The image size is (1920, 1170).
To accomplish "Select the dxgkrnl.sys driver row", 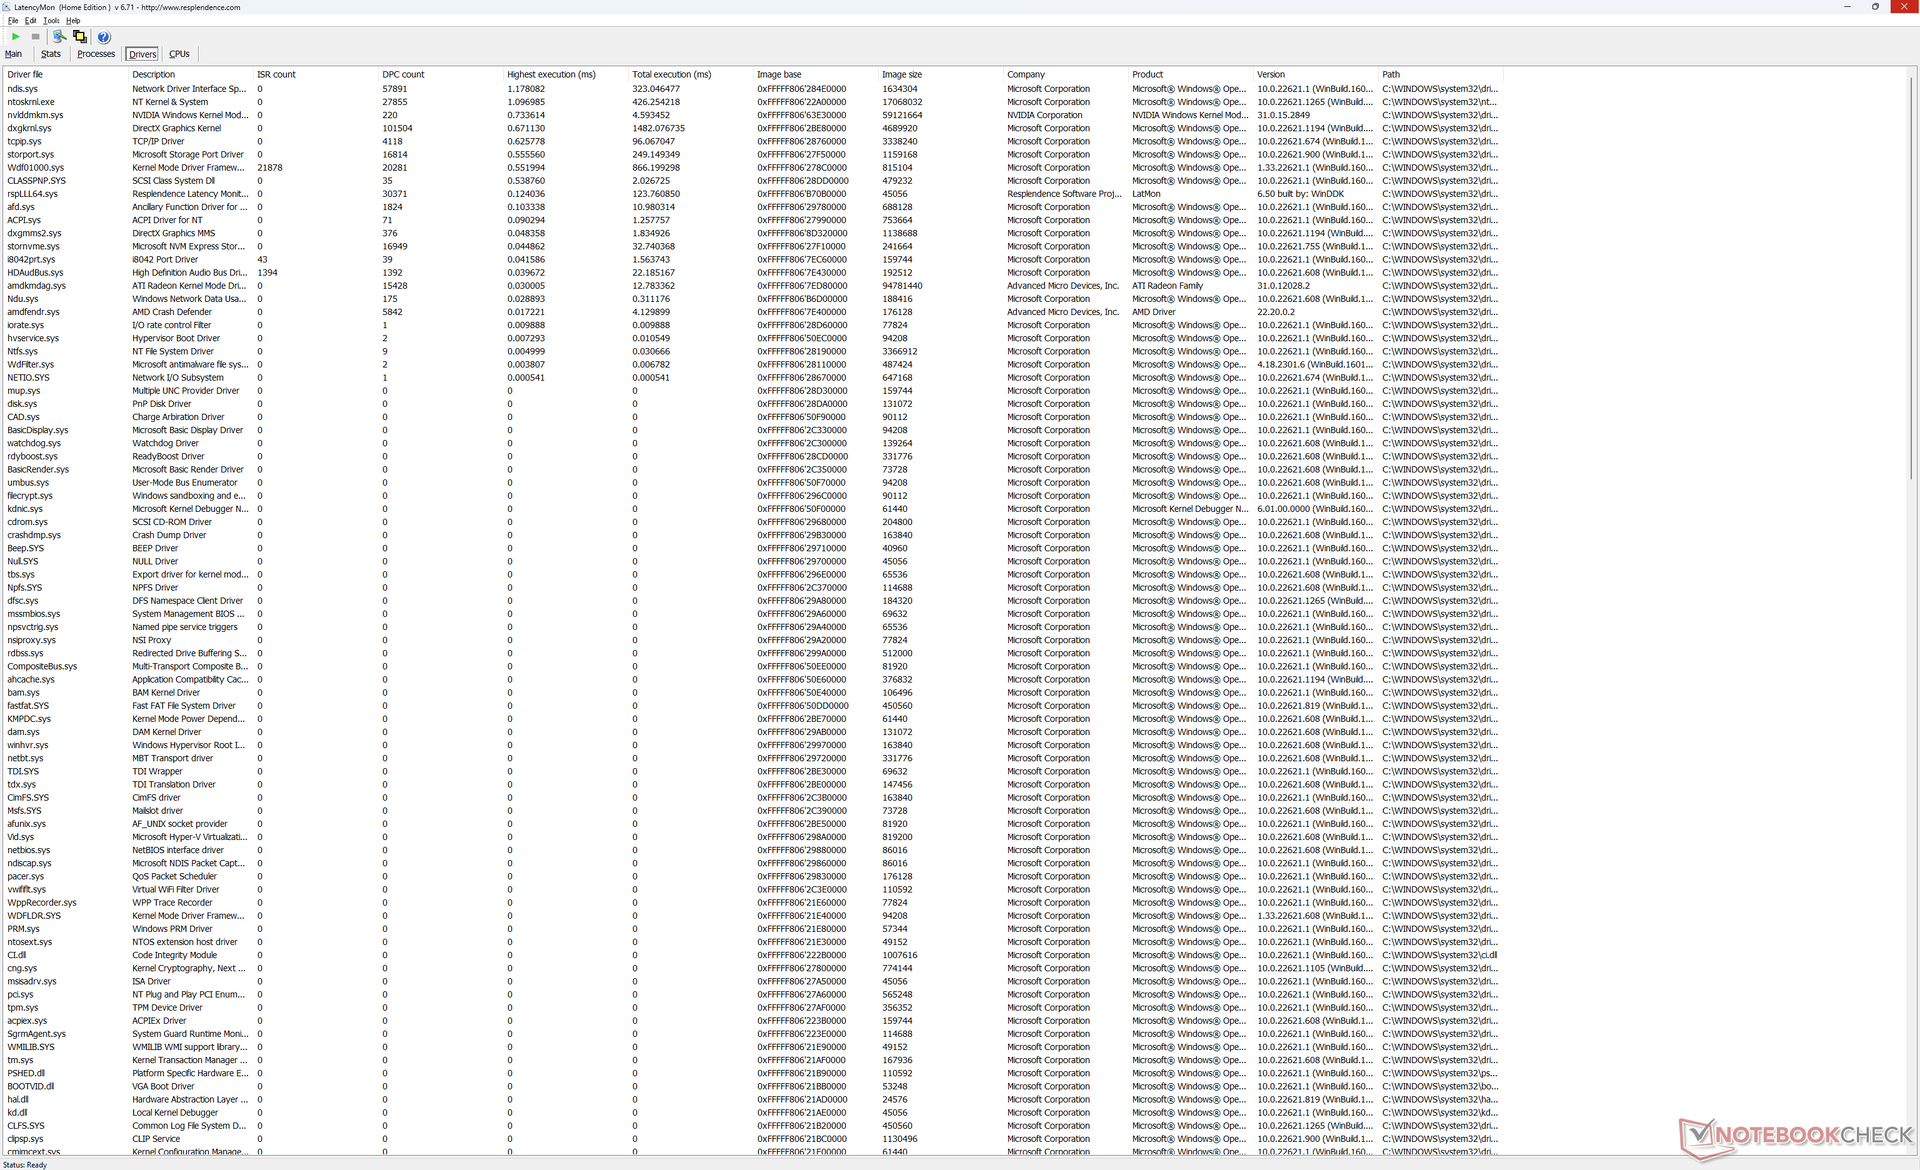I will point(30,128).
